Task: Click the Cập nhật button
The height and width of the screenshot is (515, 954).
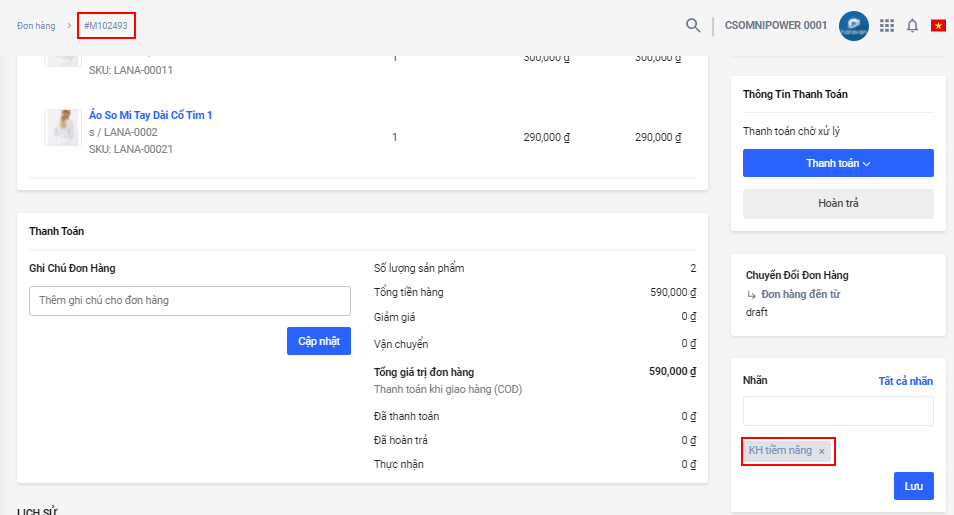Action: [319, 341]
